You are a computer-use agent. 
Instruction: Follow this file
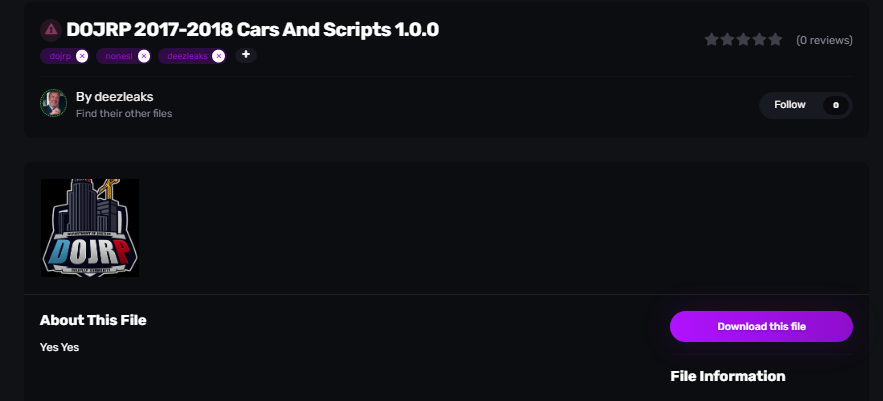pyautogui.click(x=789, y=104)
